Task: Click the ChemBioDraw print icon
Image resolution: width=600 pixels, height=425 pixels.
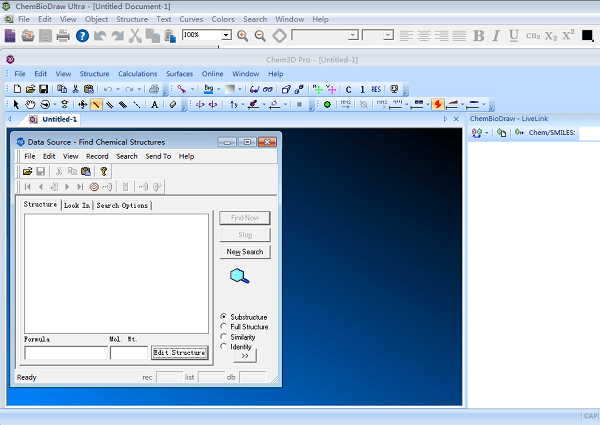Action: [63, 36]
